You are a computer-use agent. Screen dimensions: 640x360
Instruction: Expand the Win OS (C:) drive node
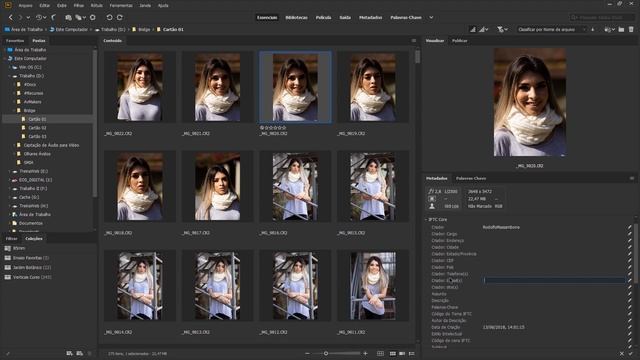(x=9, y=67)
